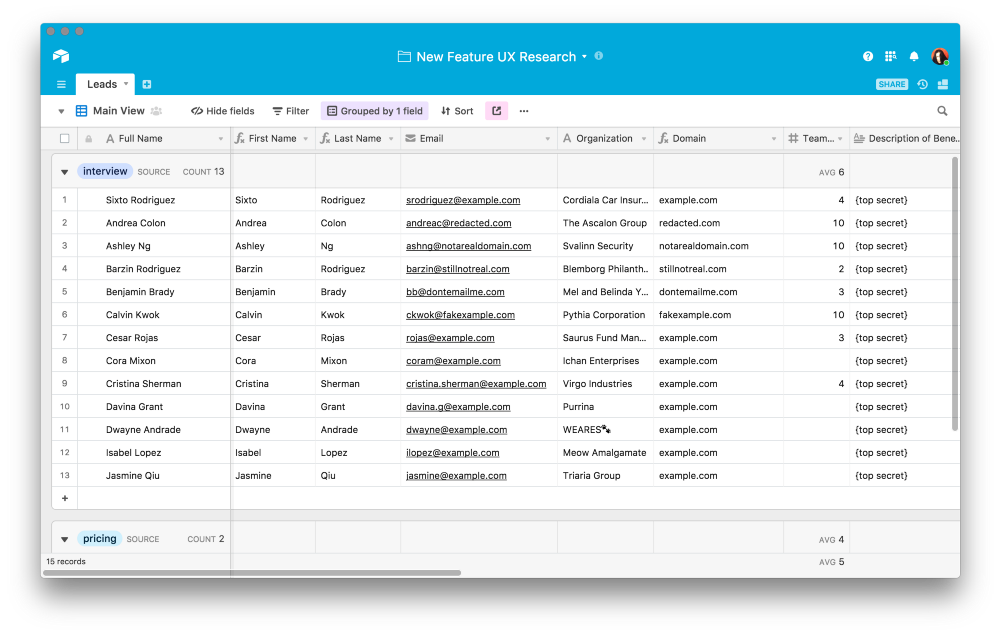Screen dimensions: 1000x635
Task: Open the help menu question mark icon
Action: click(867, 57)
